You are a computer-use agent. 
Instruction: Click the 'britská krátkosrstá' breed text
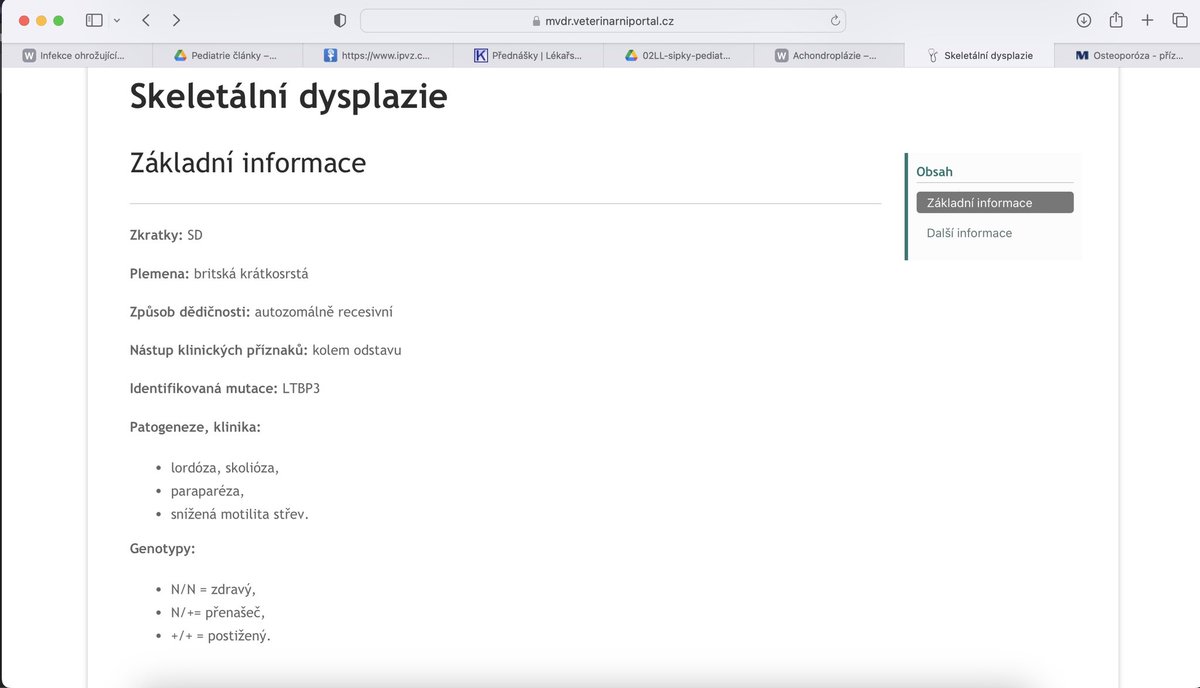(x=251, y=273)
